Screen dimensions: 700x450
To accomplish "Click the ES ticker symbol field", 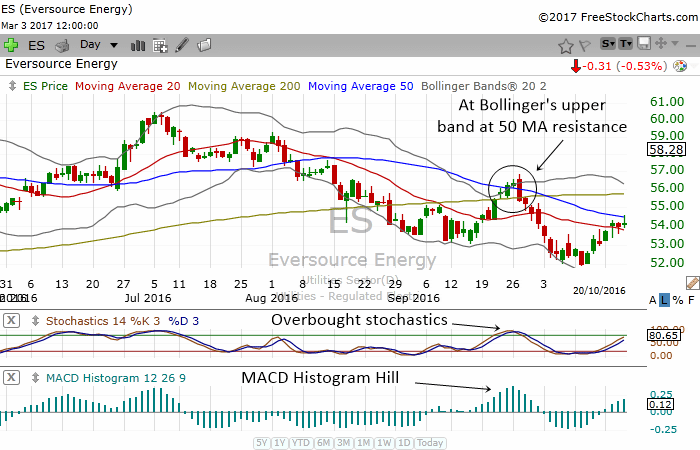I will [36, 46].
